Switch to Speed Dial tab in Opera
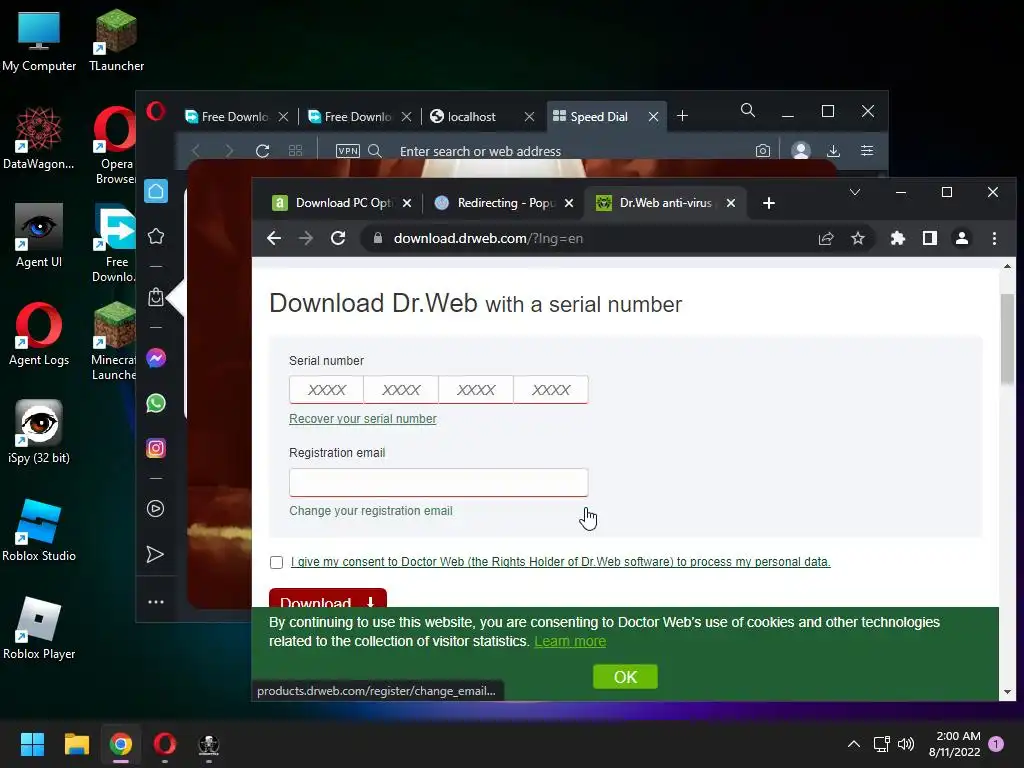 [600, 117]
